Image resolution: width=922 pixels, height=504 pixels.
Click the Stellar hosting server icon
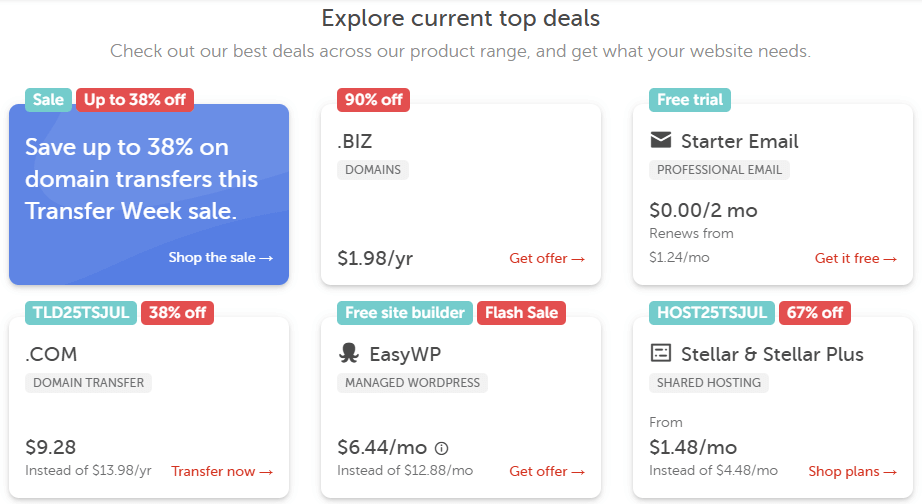click(x=661, y=353)
